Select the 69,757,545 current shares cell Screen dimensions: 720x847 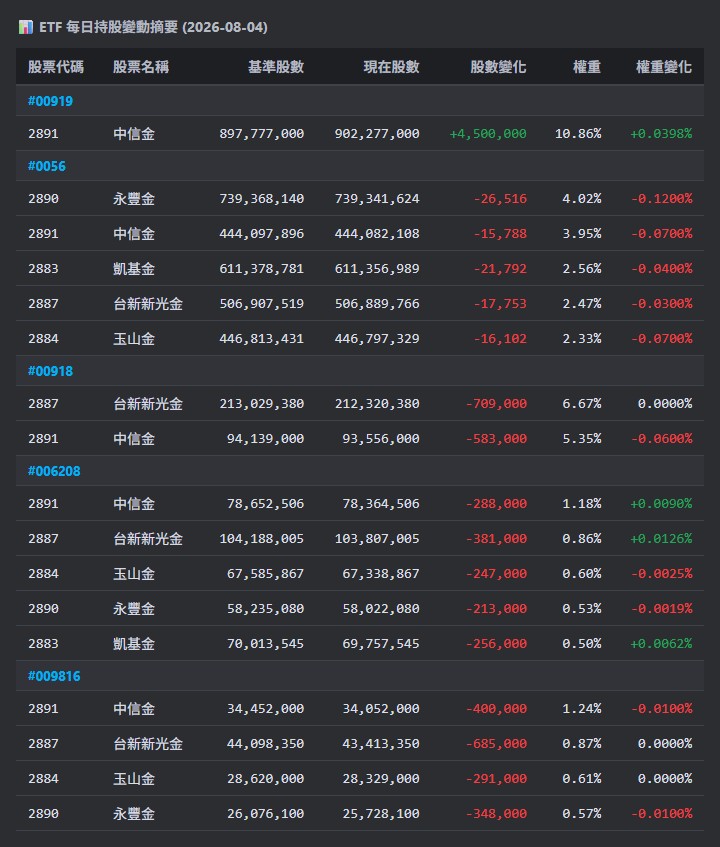click(381, 644)
